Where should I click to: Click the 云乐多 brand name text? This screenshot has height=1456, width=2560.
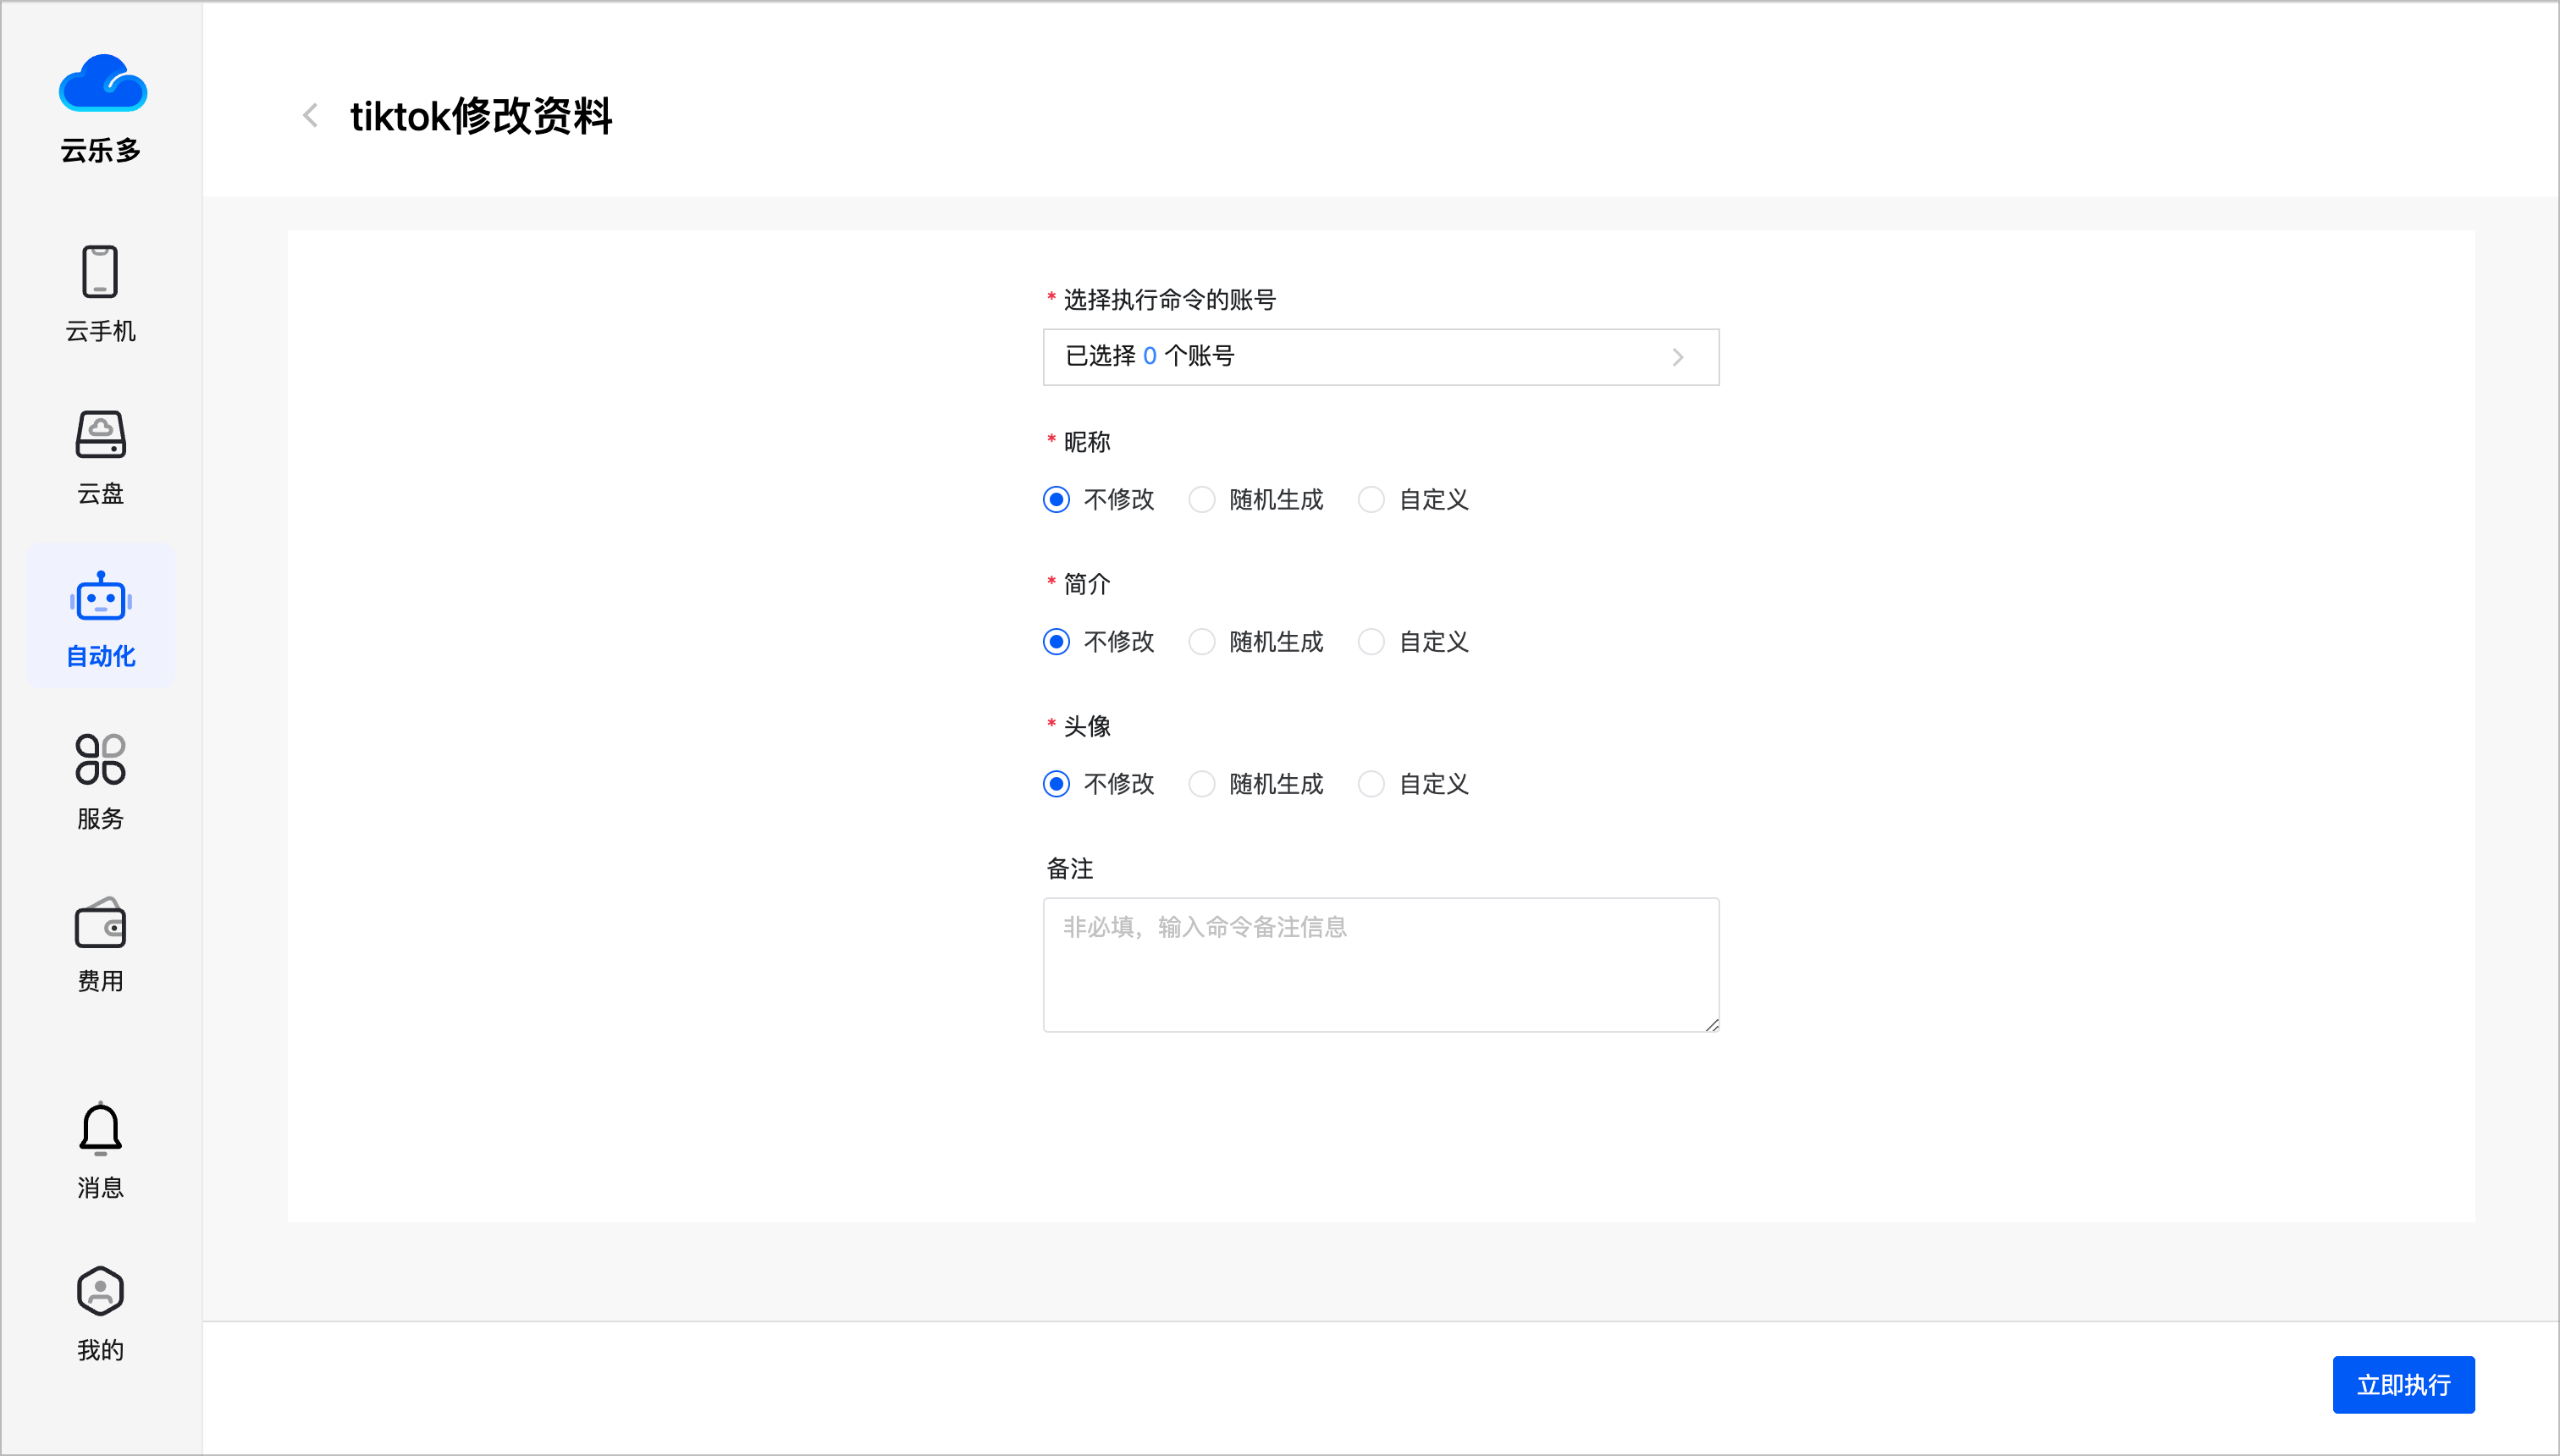(100, 150)
